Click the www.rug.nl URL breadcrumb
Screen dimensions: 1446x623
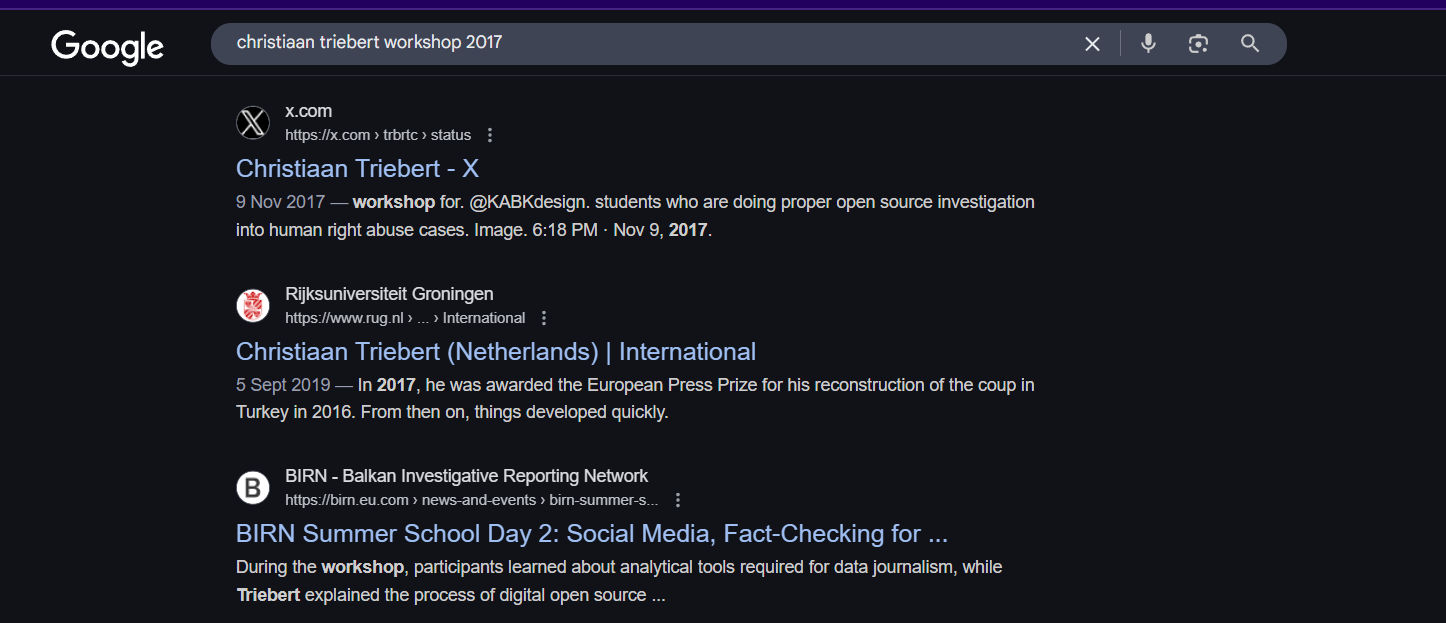(405, 318)
